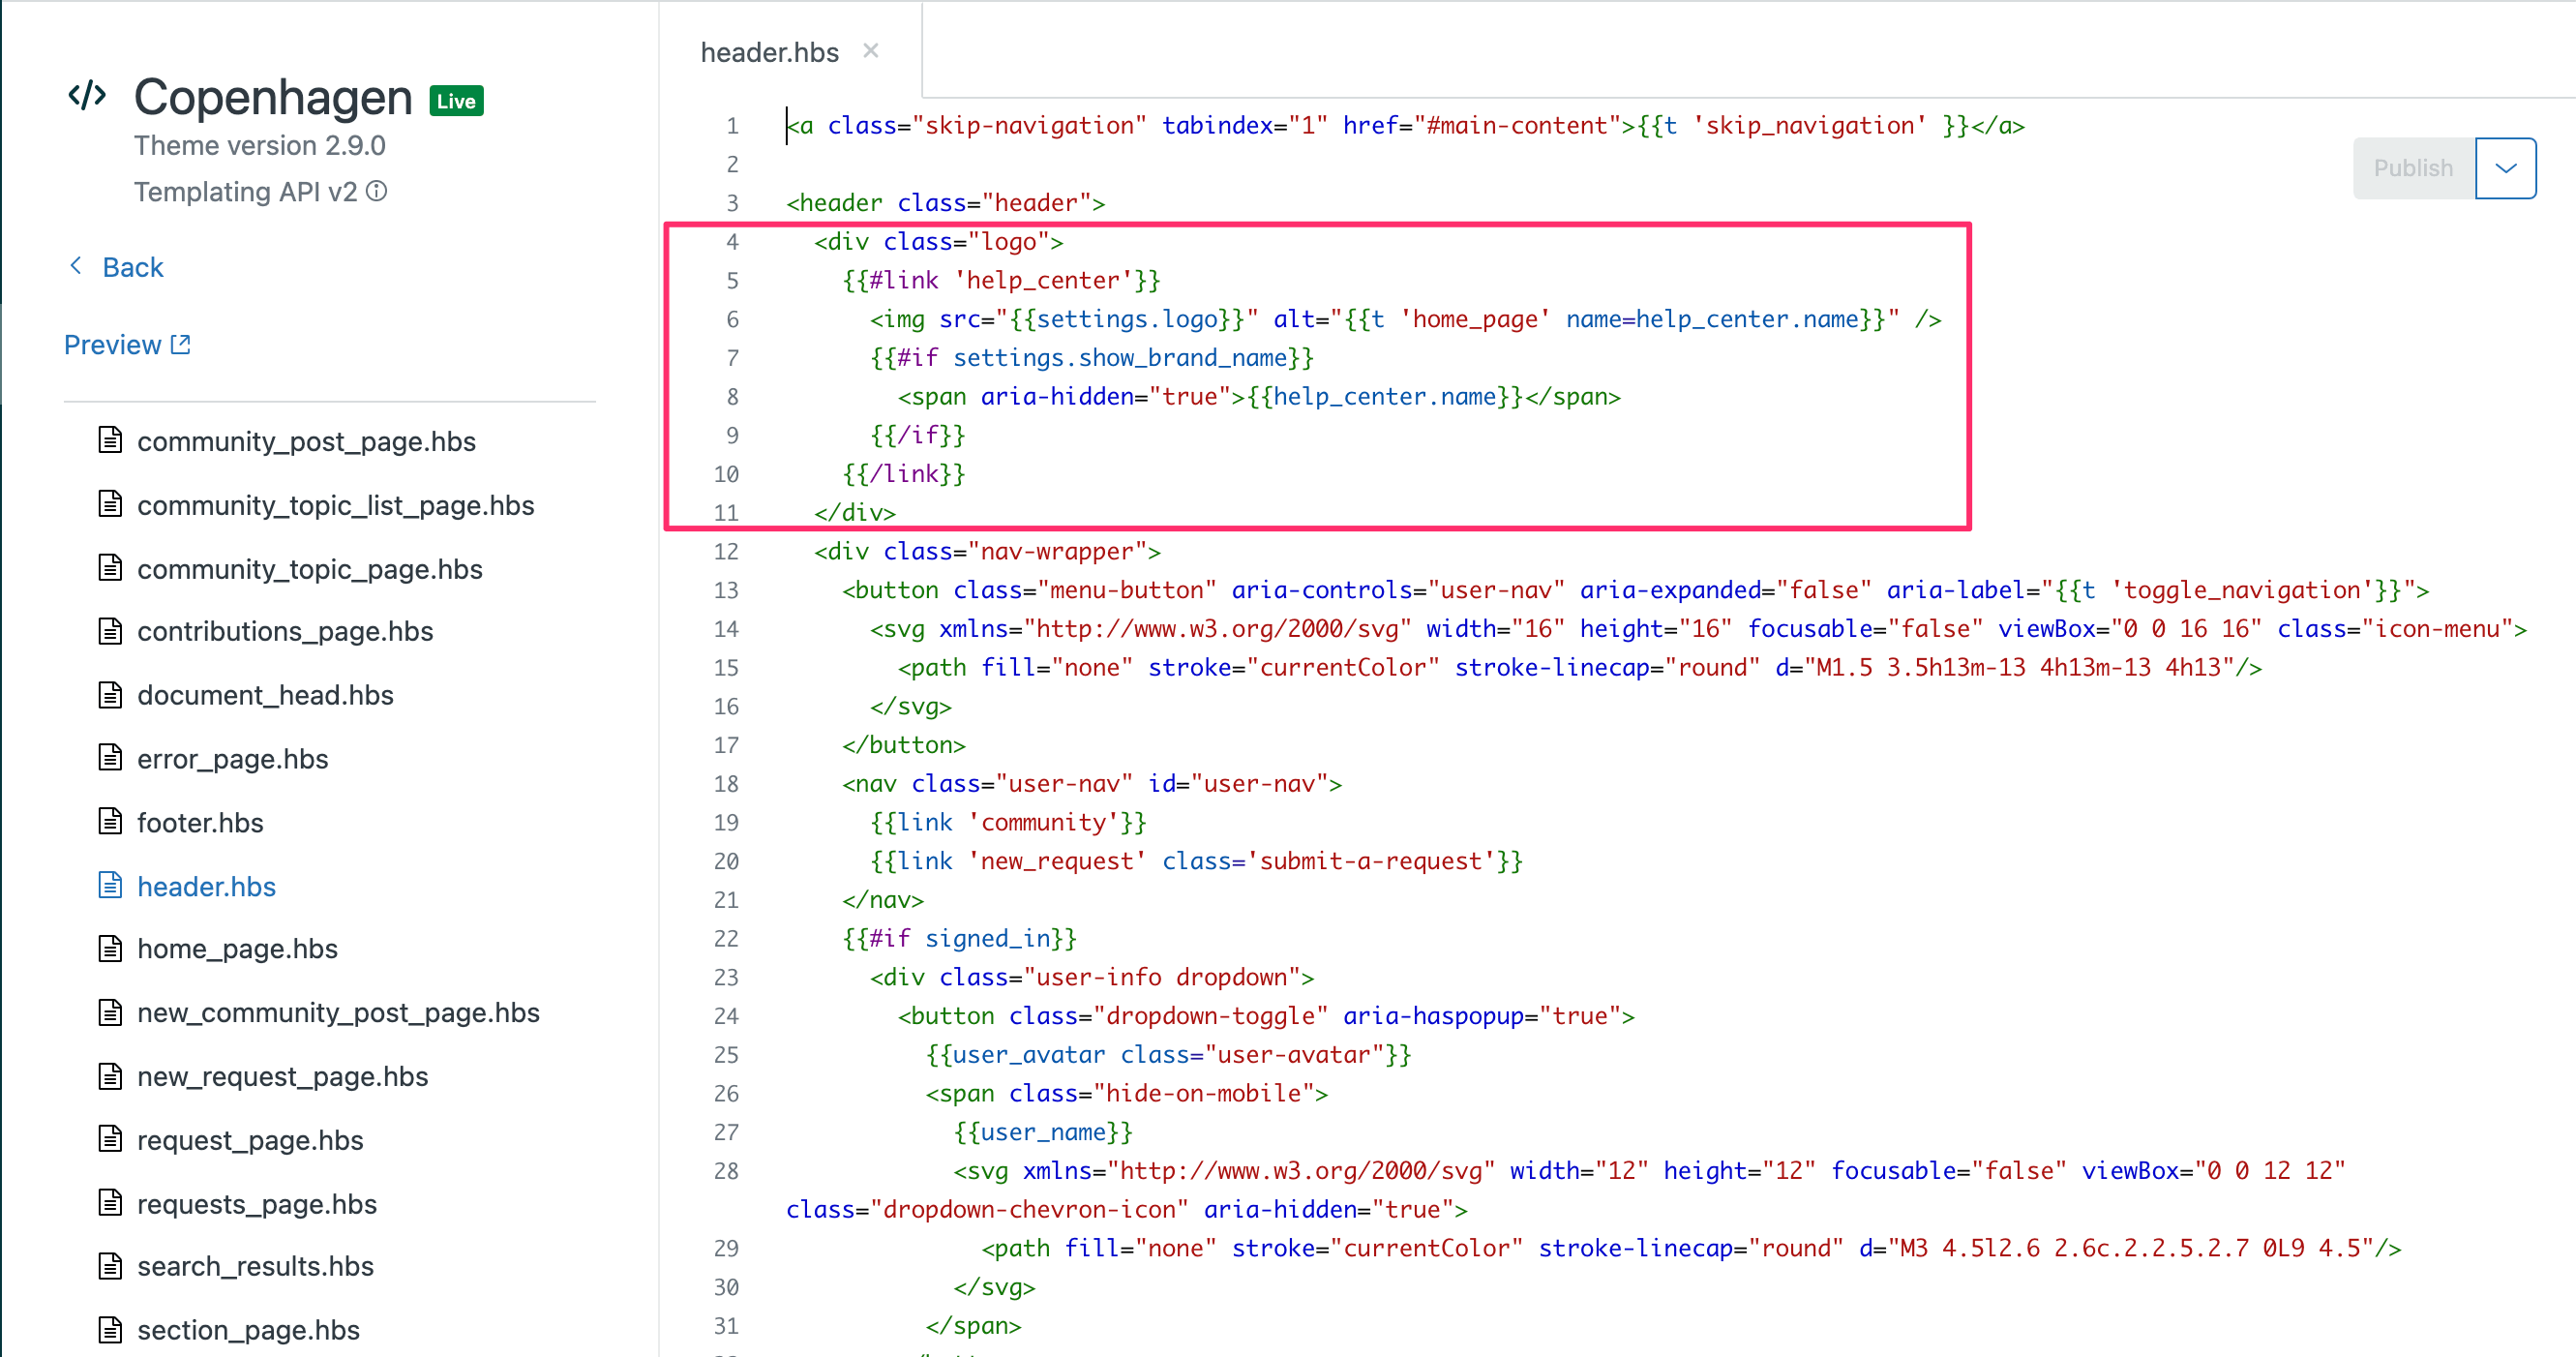Open document_head.hbs template
Image resolution: width=2576 pixels, height=1357 pixels.
click(265, 695)
